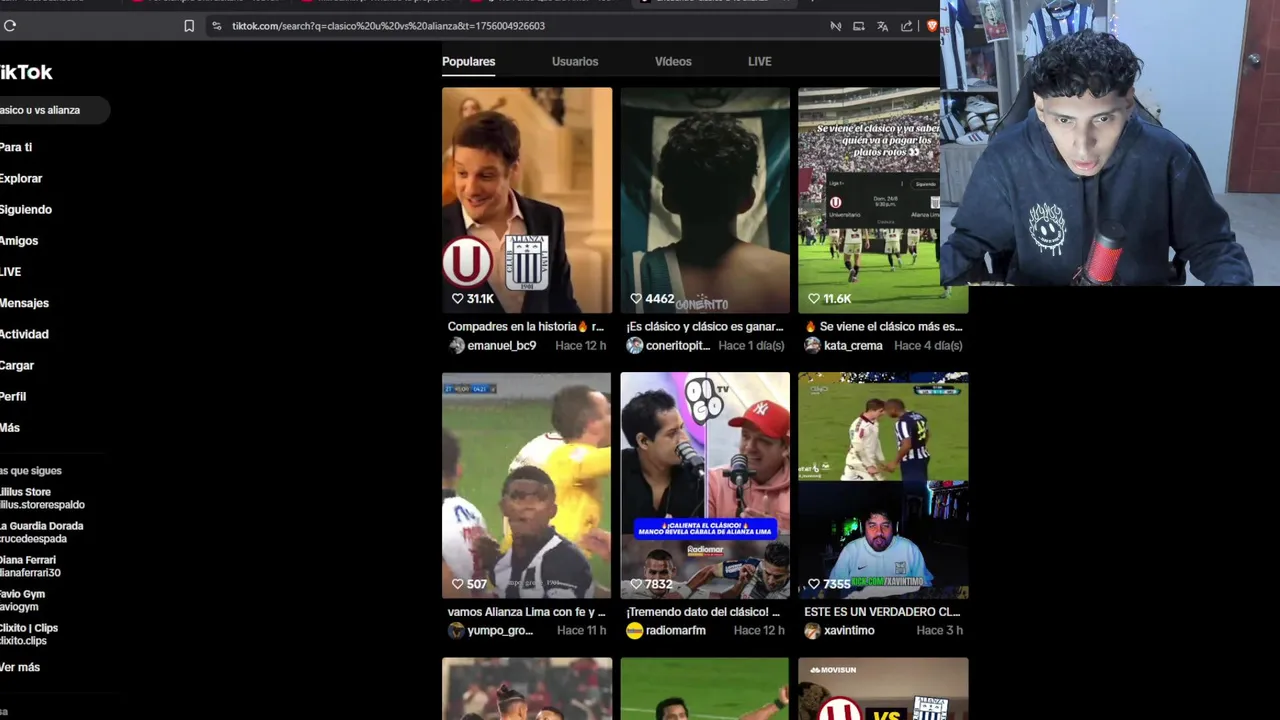Click the heart icon showing 7355 likes
Image resolution: width=1280 pixels, height=720 pixels.
pos(813,584)
